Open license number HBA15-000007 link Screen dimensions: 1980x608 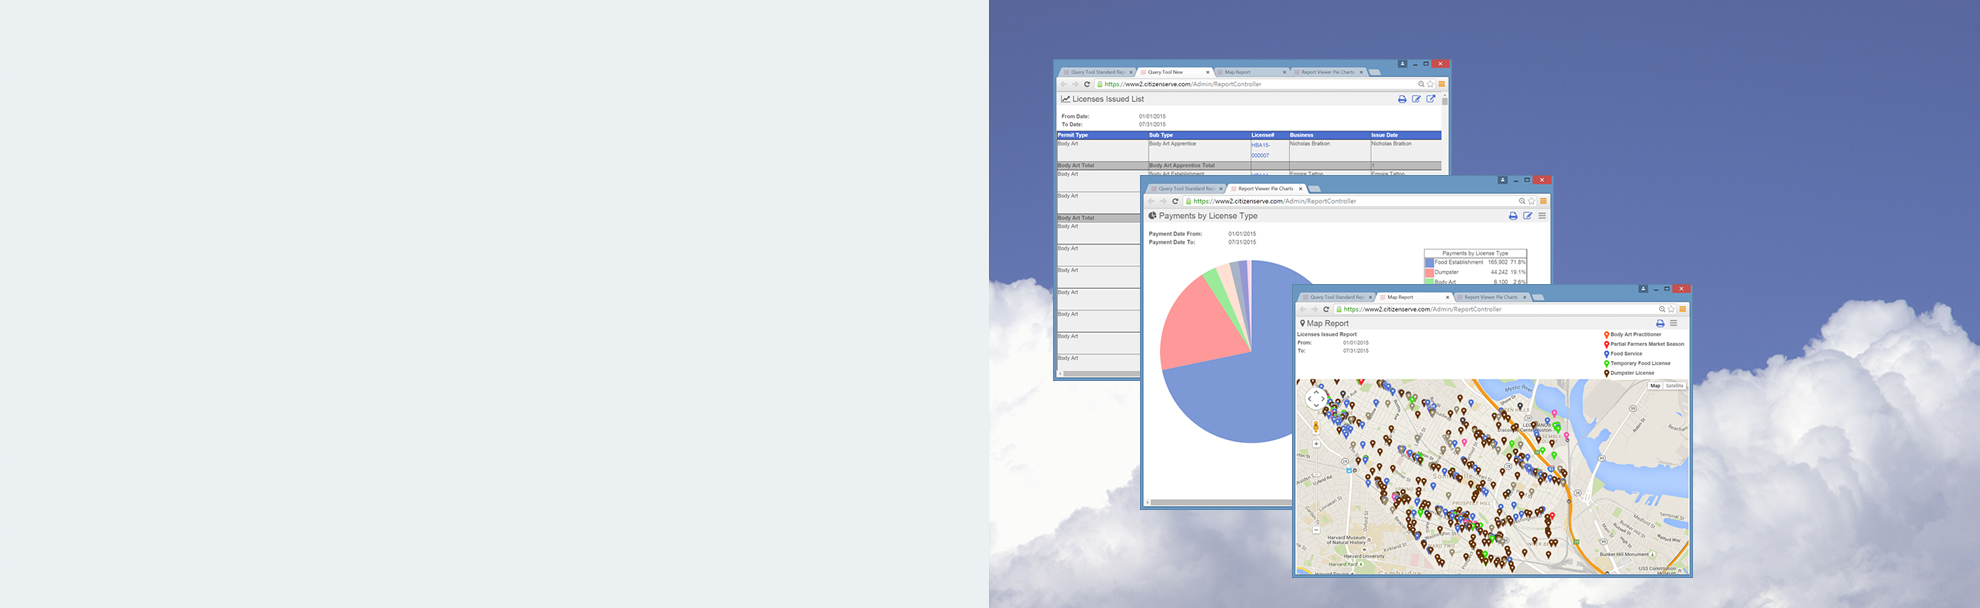click(1260, 150)
